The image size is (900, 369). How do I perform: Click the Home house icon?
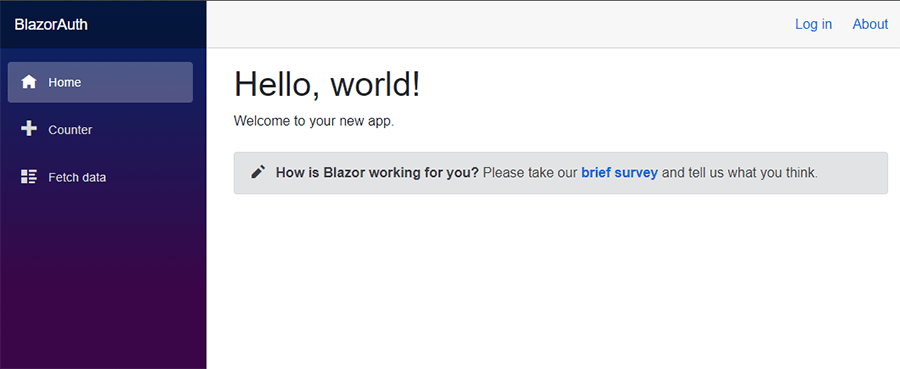pyautogui.click(x=29, y=82)
